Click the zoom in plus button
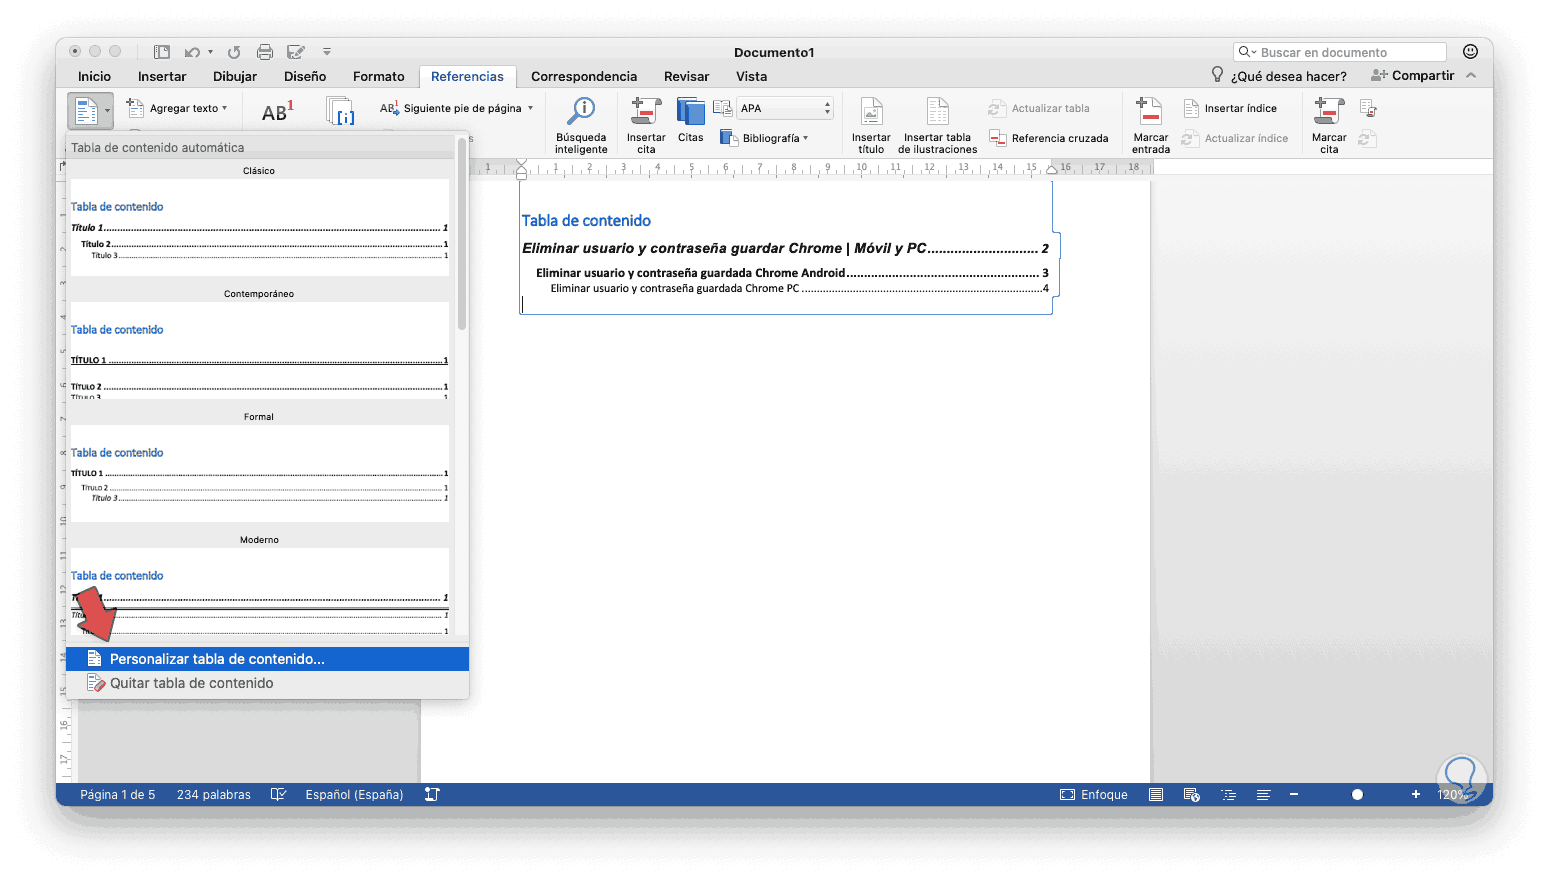 coord(1416,795)
